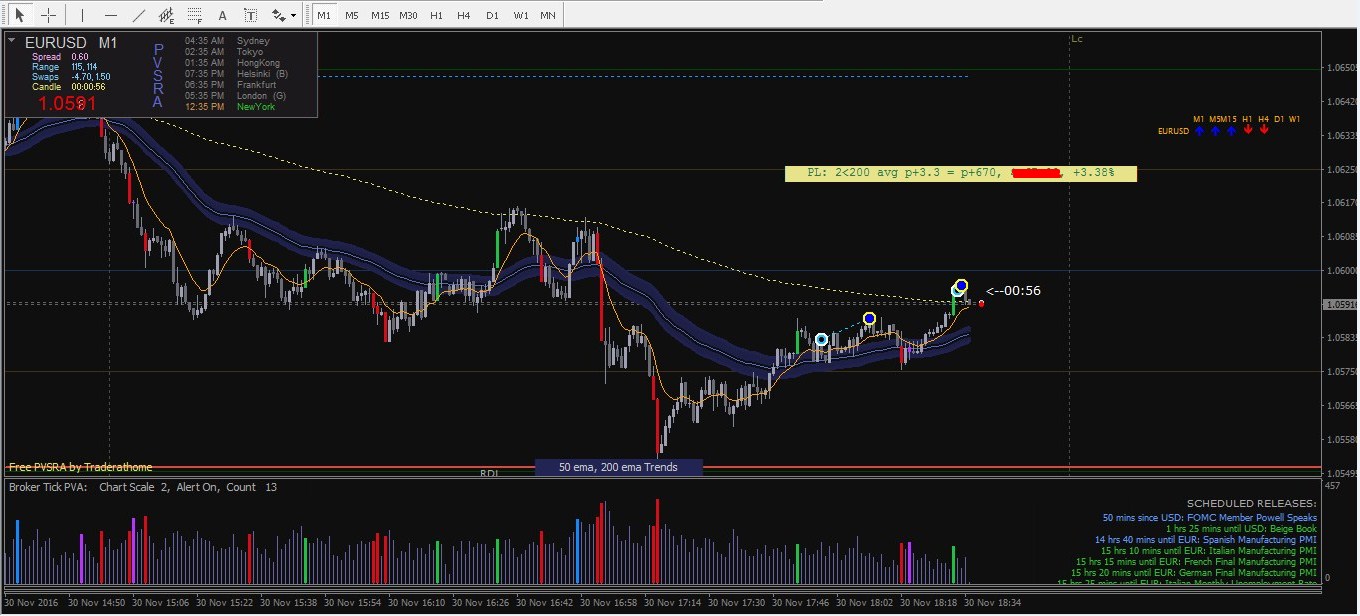Click the topmost blue circle marker with yellow ring
Image resolution: width=1360 pixels, height=616 pixels.
click(961, 286)
